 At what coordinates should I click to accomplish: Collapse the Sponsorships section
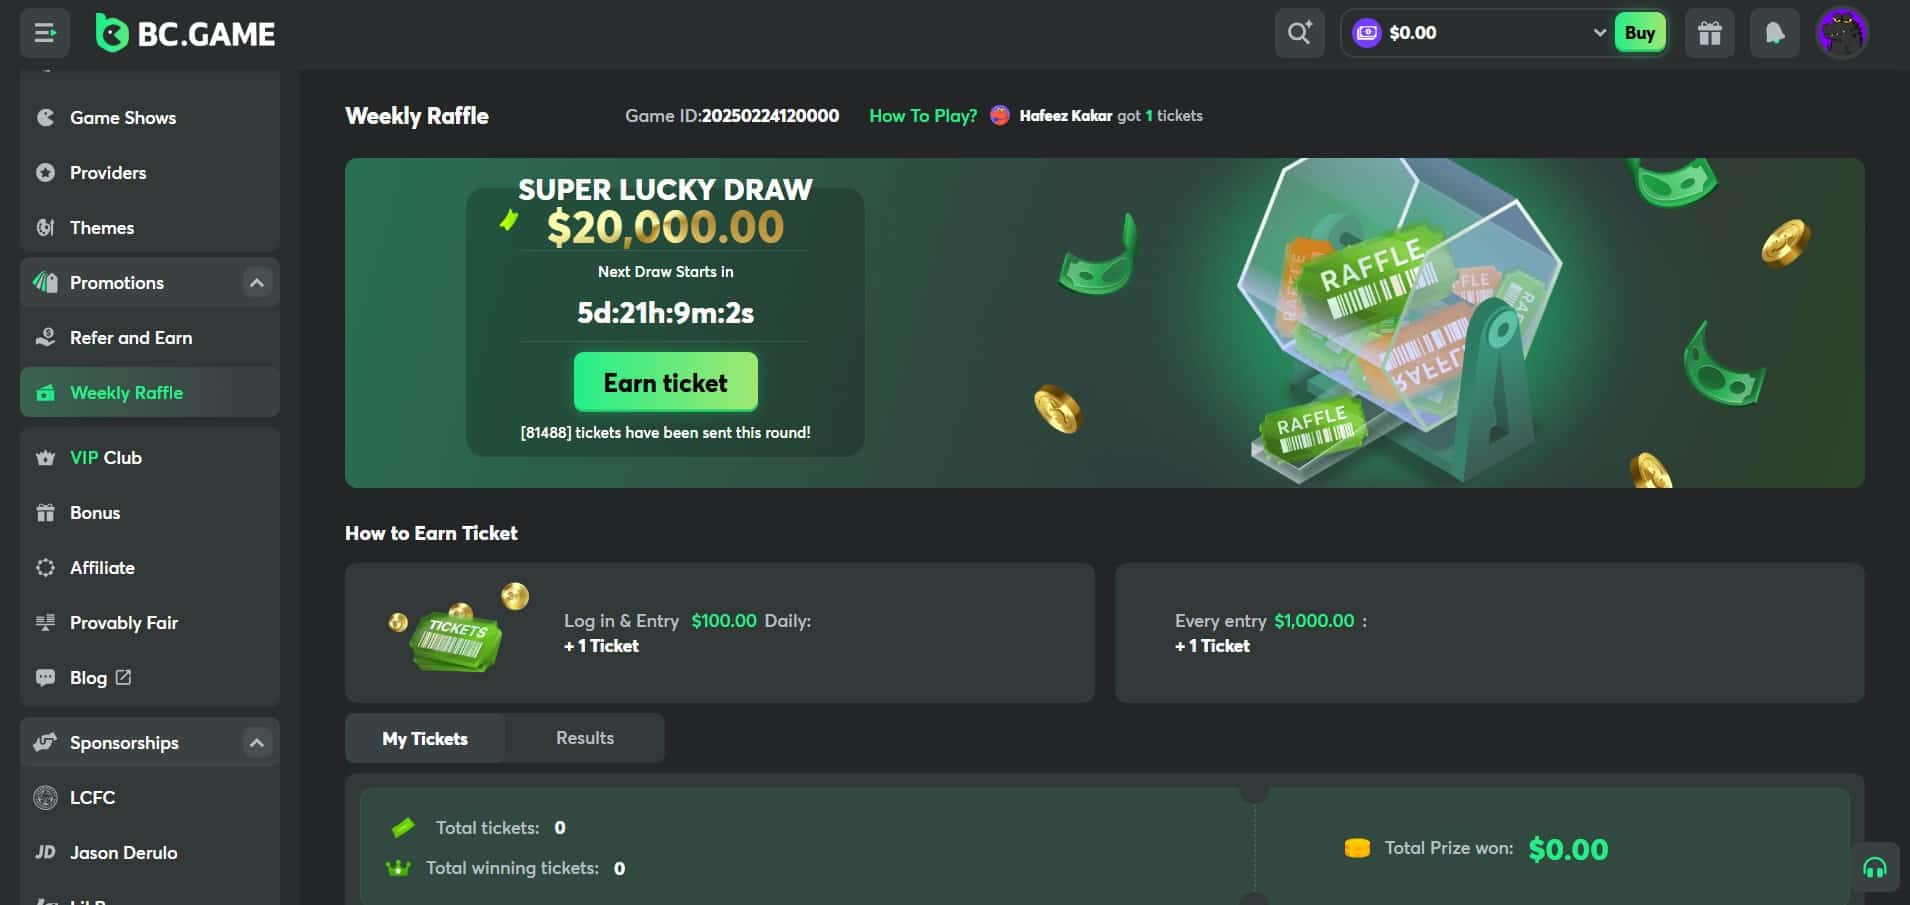257,743
